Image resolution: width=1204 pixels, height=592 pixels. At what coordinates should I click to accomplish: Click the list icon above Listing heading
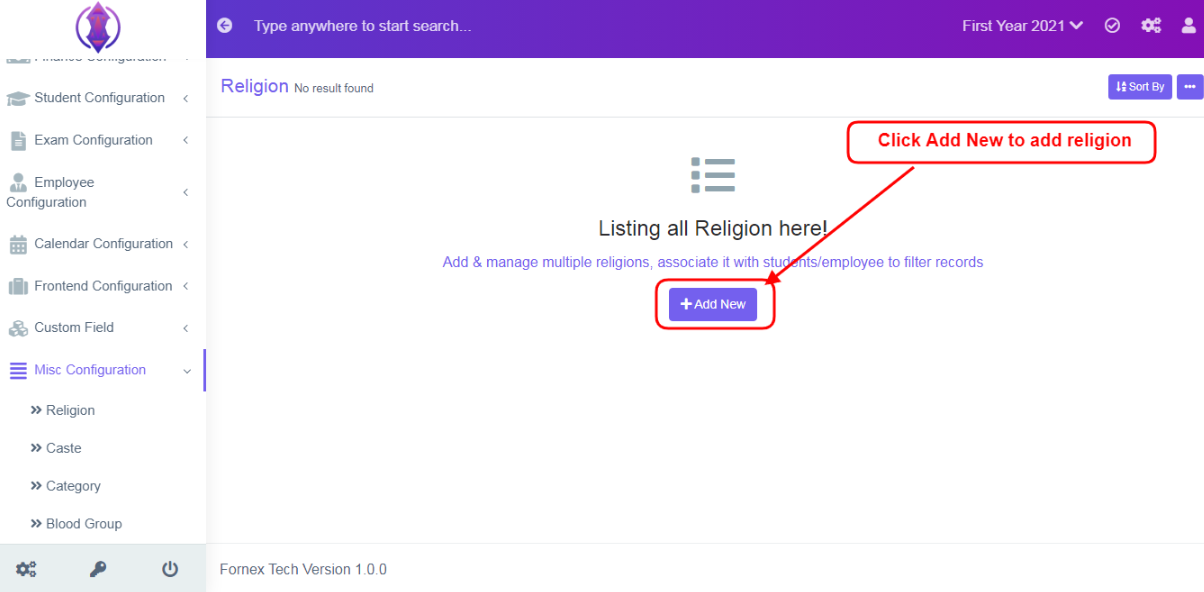pyautogui.click(x=713, y=175)
